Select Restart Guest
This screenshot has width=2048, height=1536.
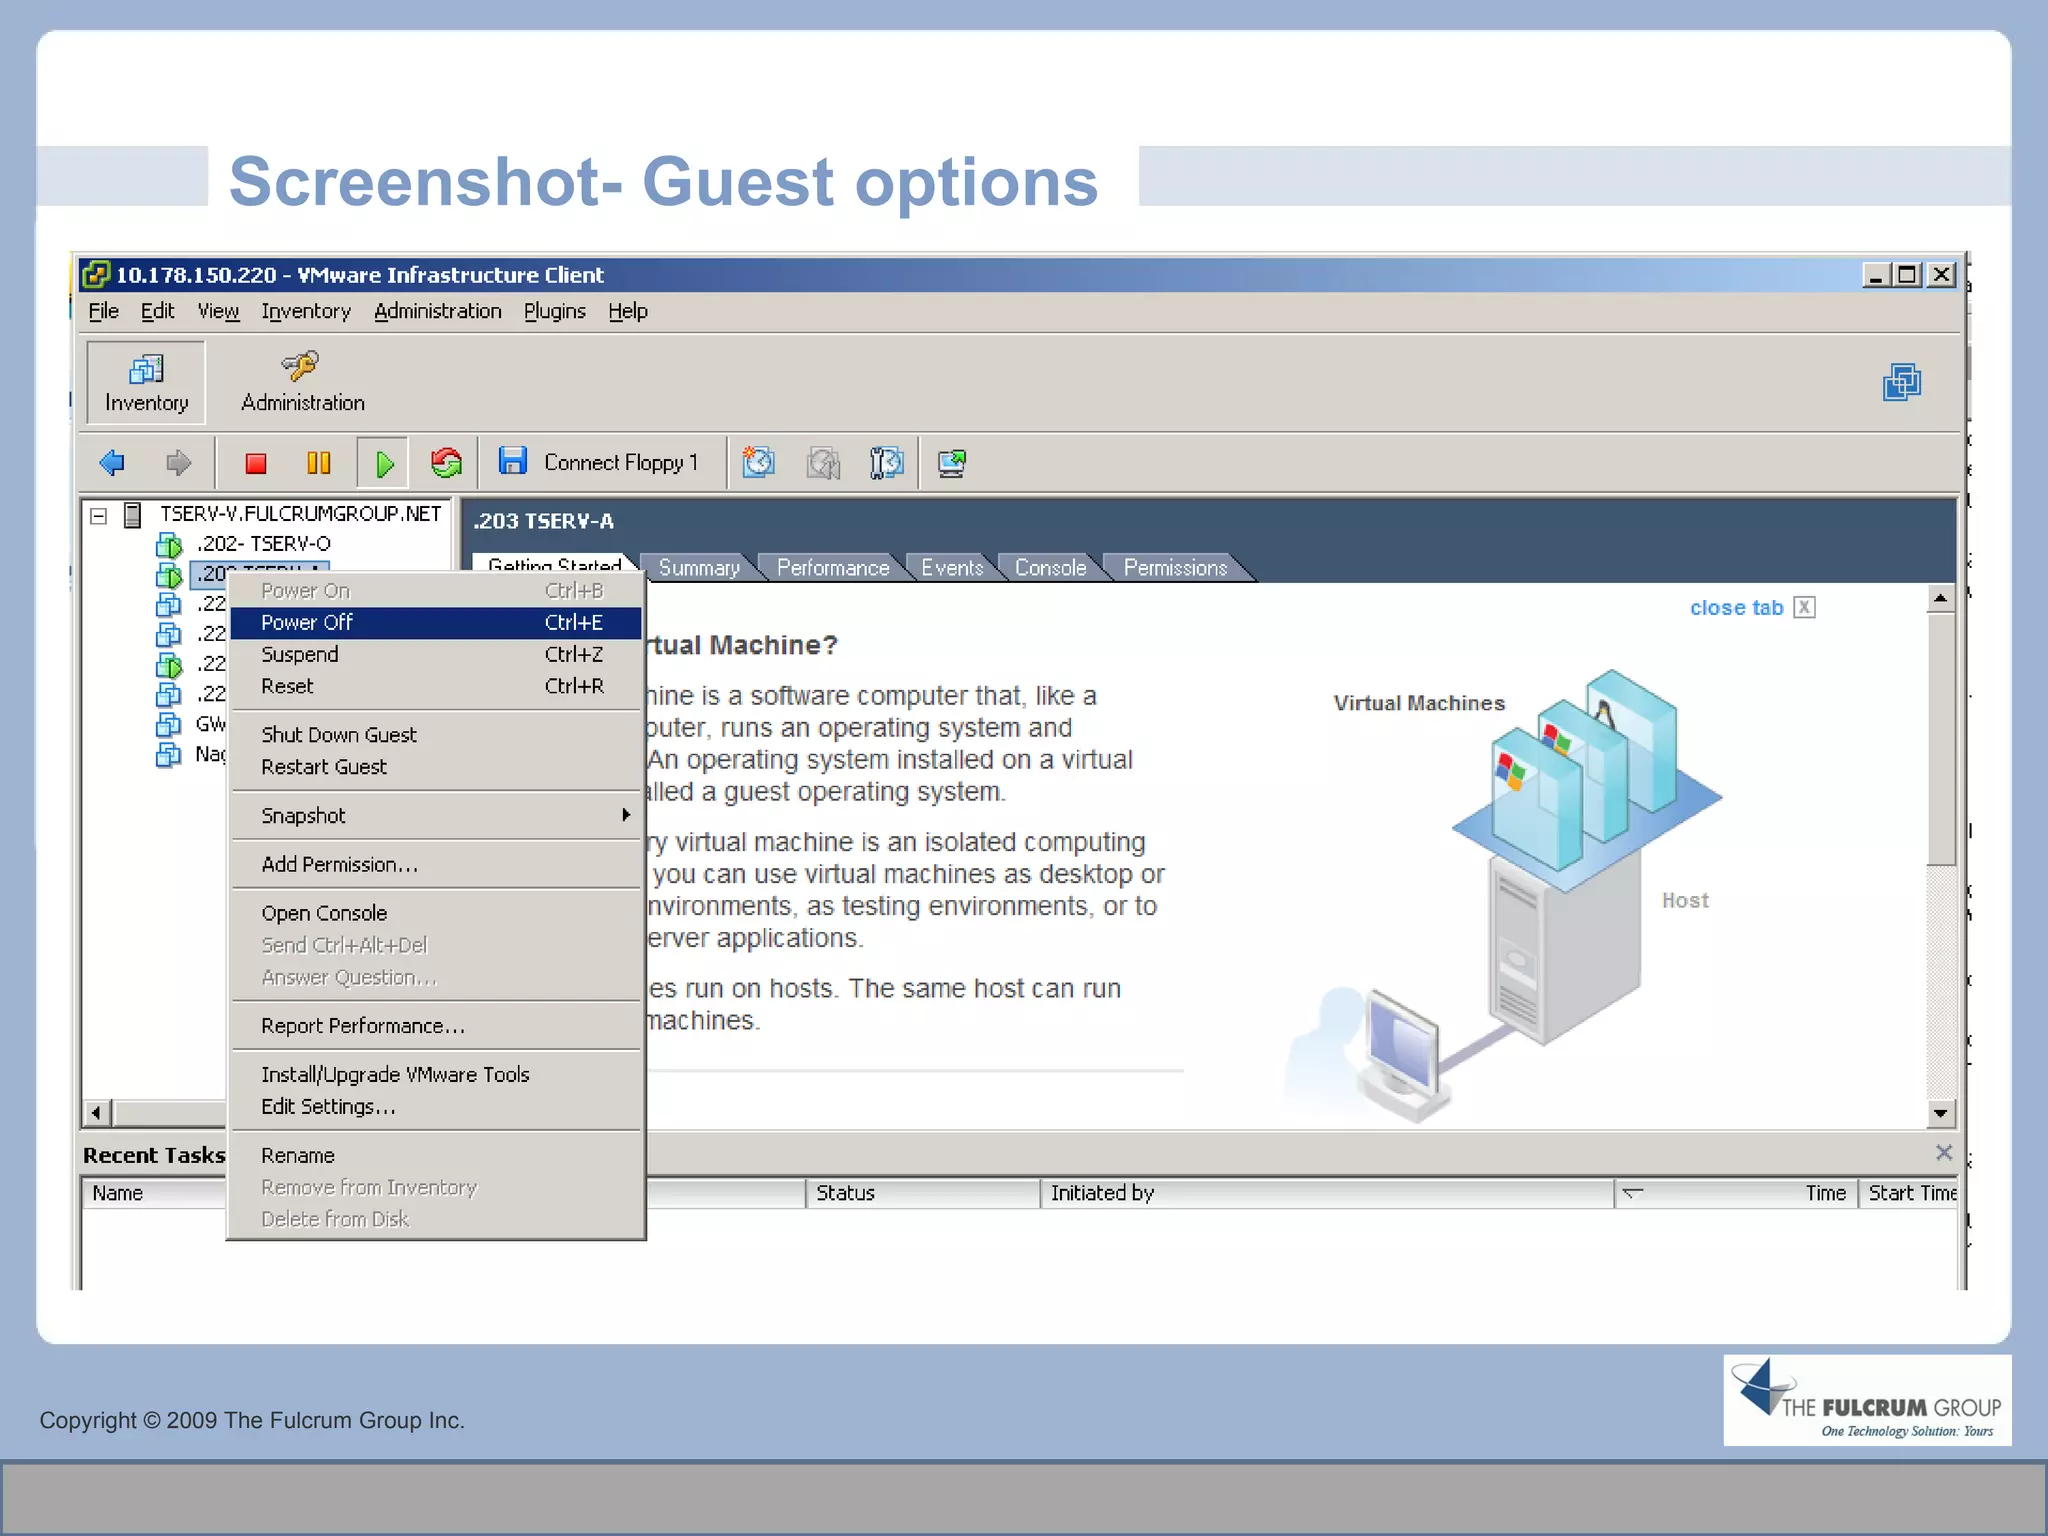pyautogui.click(x=436, y=766)
